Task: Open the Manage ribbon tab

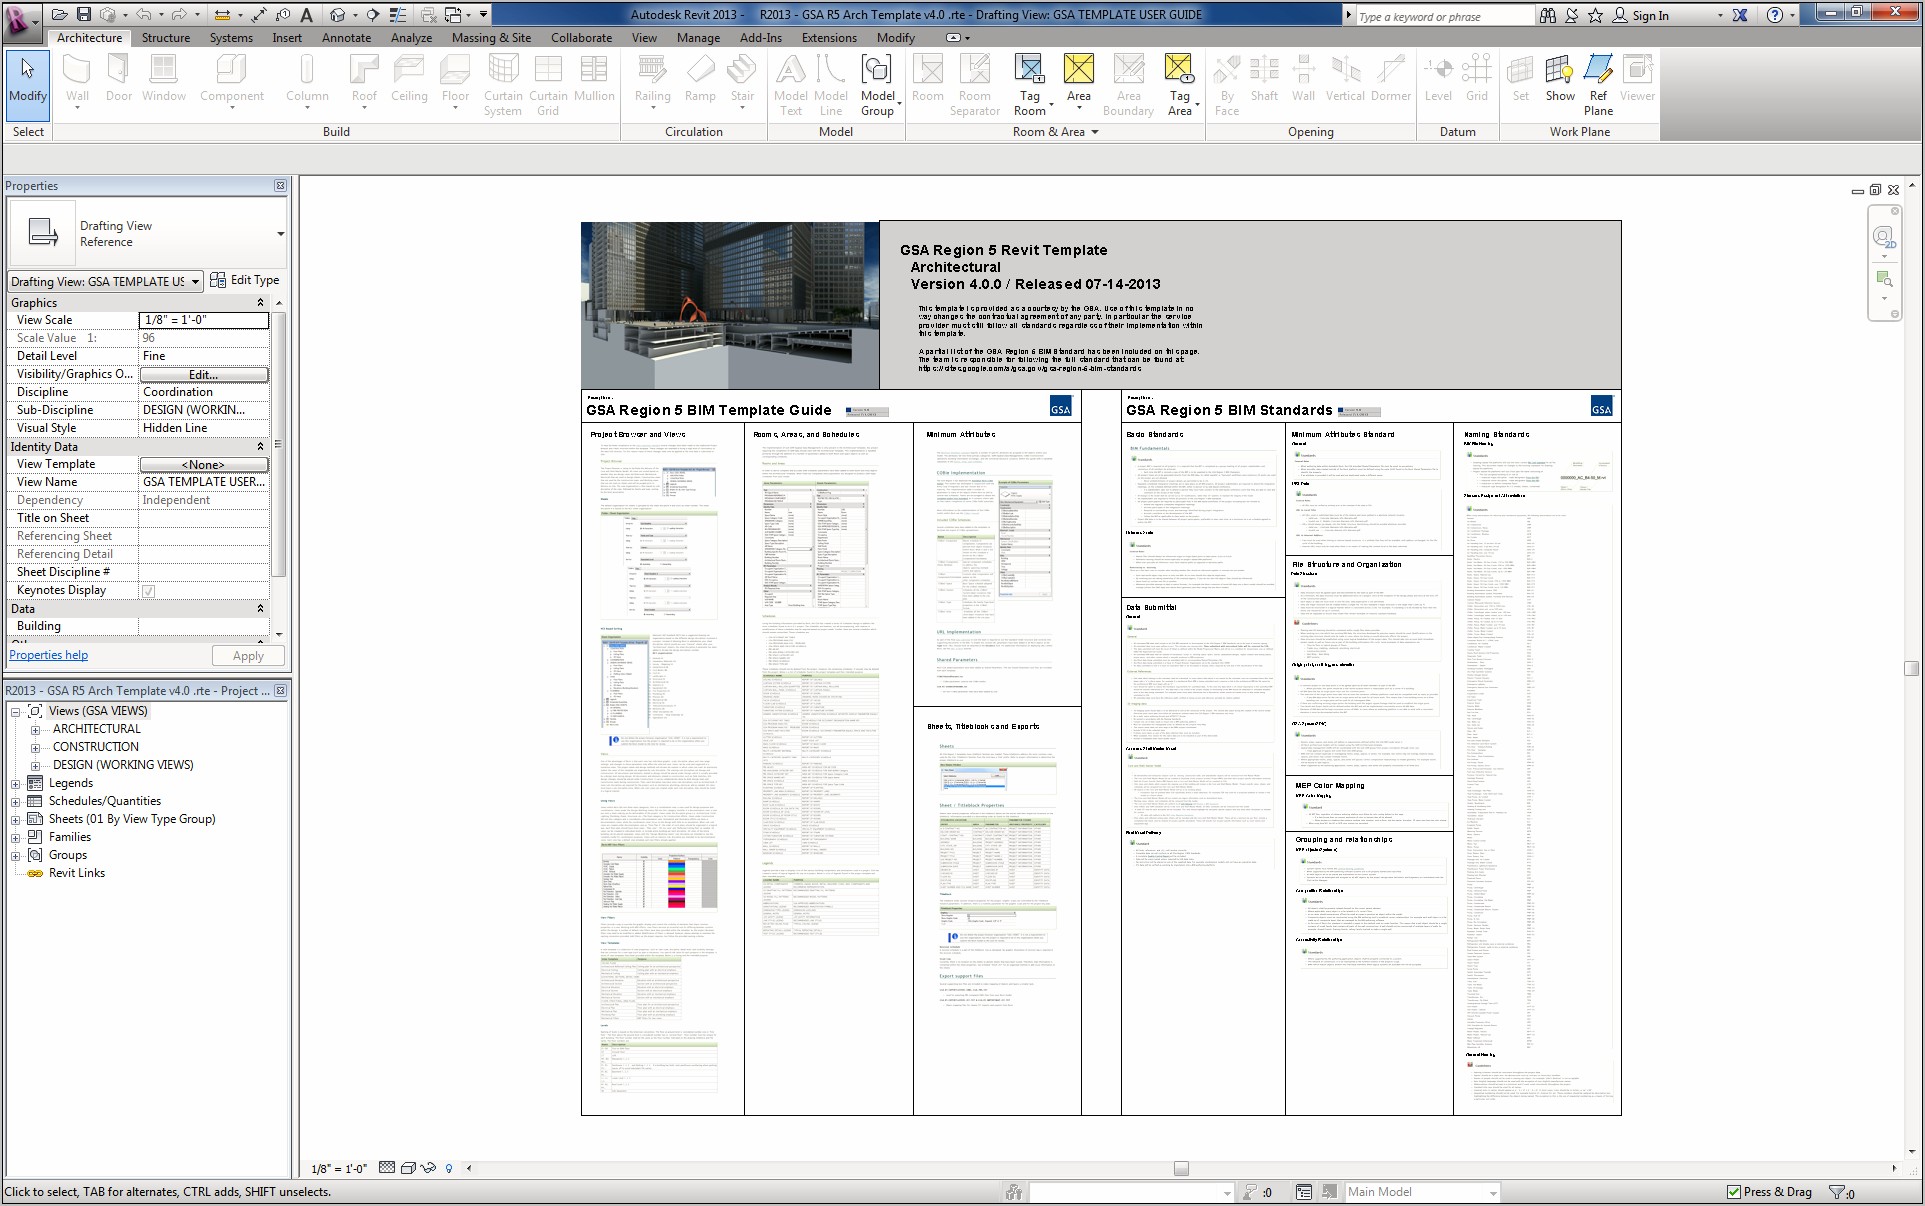Action: [x=698, y=38]
